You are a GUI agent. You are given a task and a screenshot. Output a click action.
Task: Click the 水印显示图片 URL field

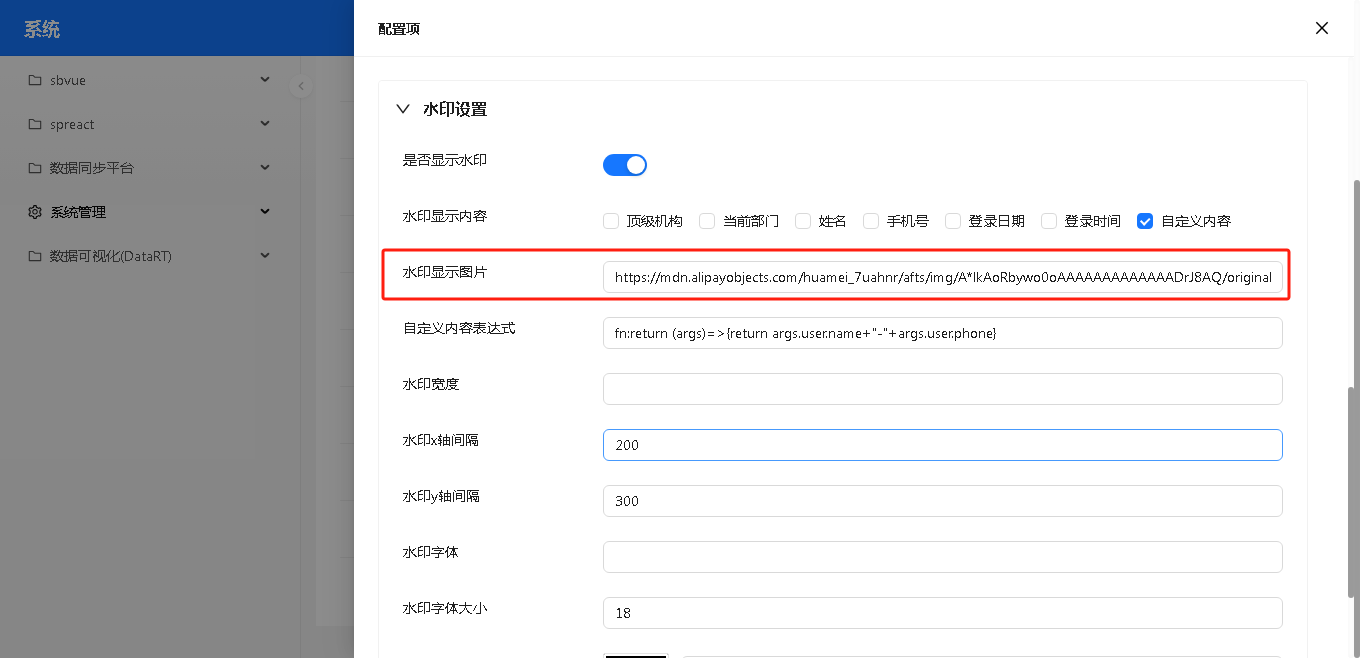942,277
